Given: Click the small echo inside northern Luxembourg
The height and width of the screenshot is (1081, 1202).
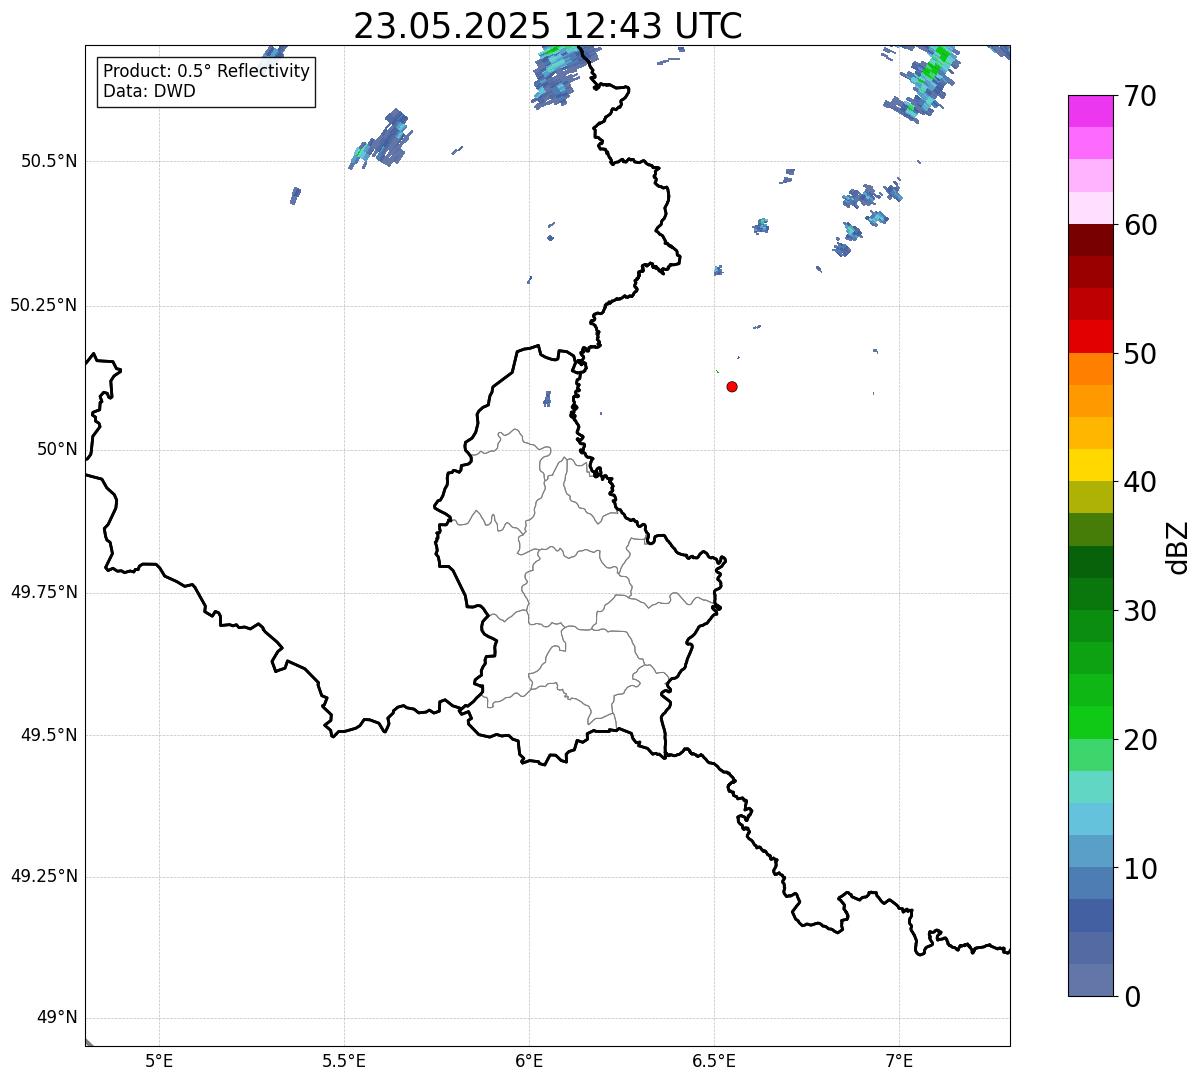Looking at the screenshot, I should (x=547, y=398).
